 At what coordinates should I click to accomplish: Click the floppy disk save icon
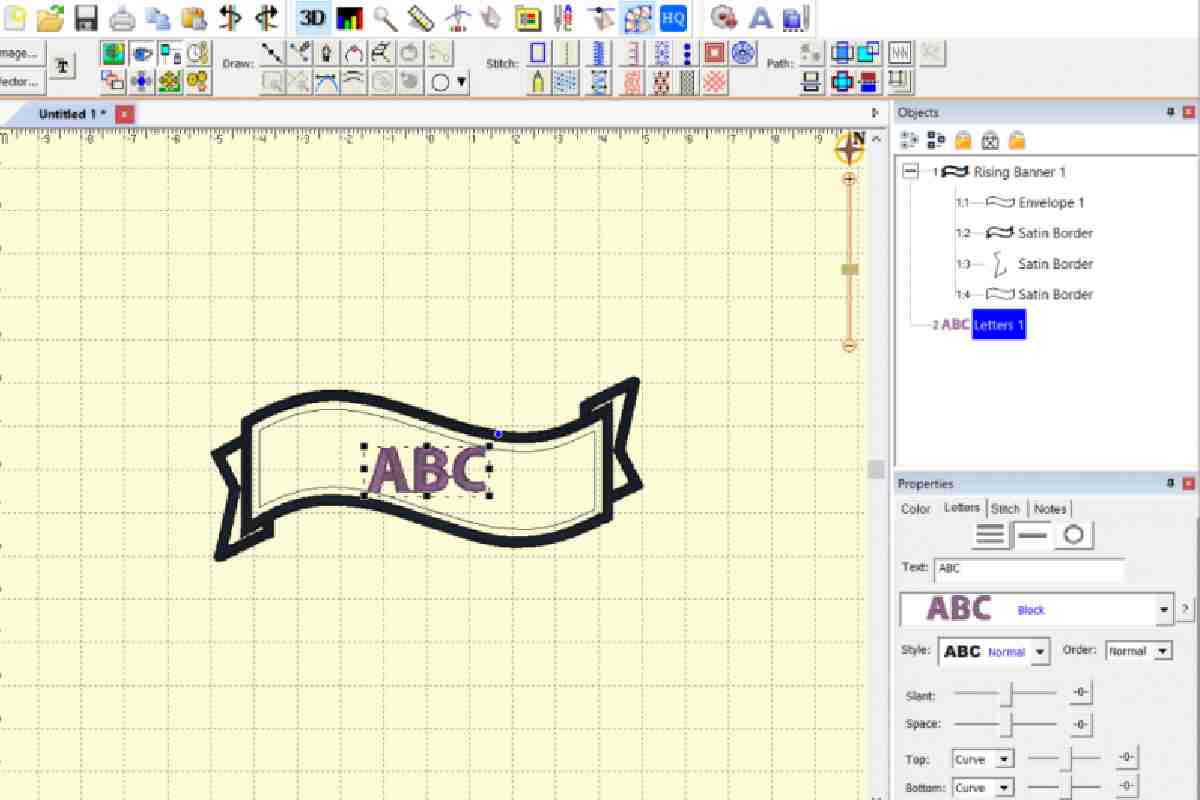pos(86,17)
